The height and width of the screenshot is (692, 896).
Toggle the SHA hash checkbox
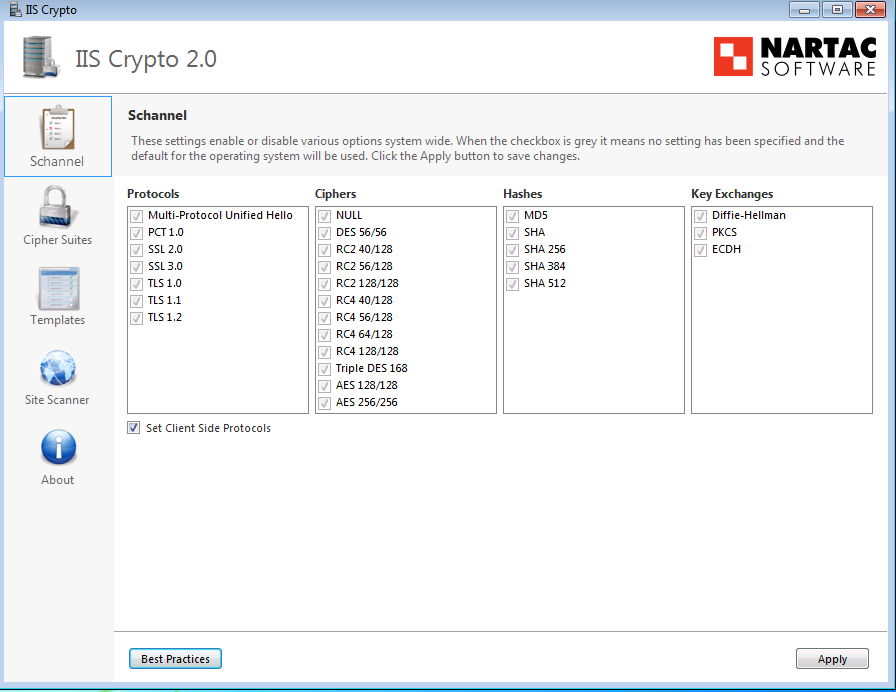[513, 233]
